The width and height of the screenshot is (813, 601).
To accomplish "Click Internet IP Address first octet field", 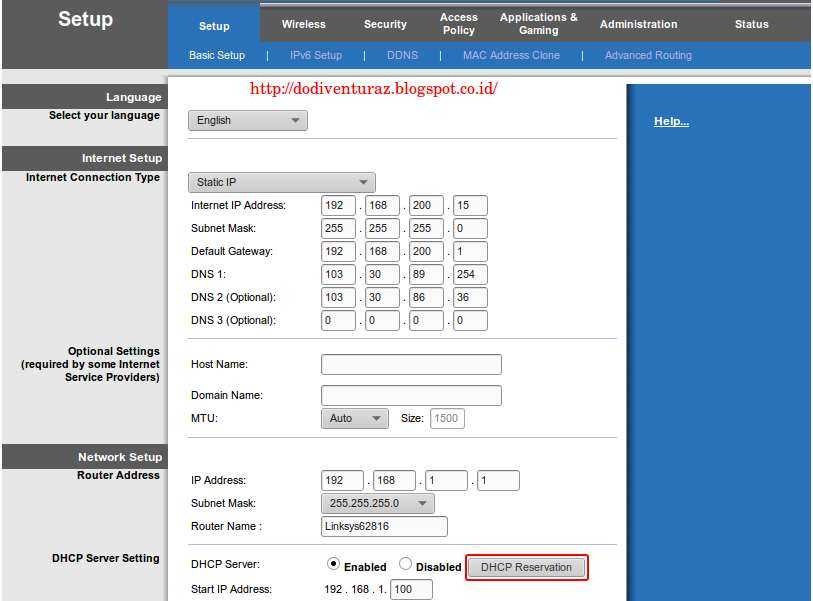I will tap(338, 205).
